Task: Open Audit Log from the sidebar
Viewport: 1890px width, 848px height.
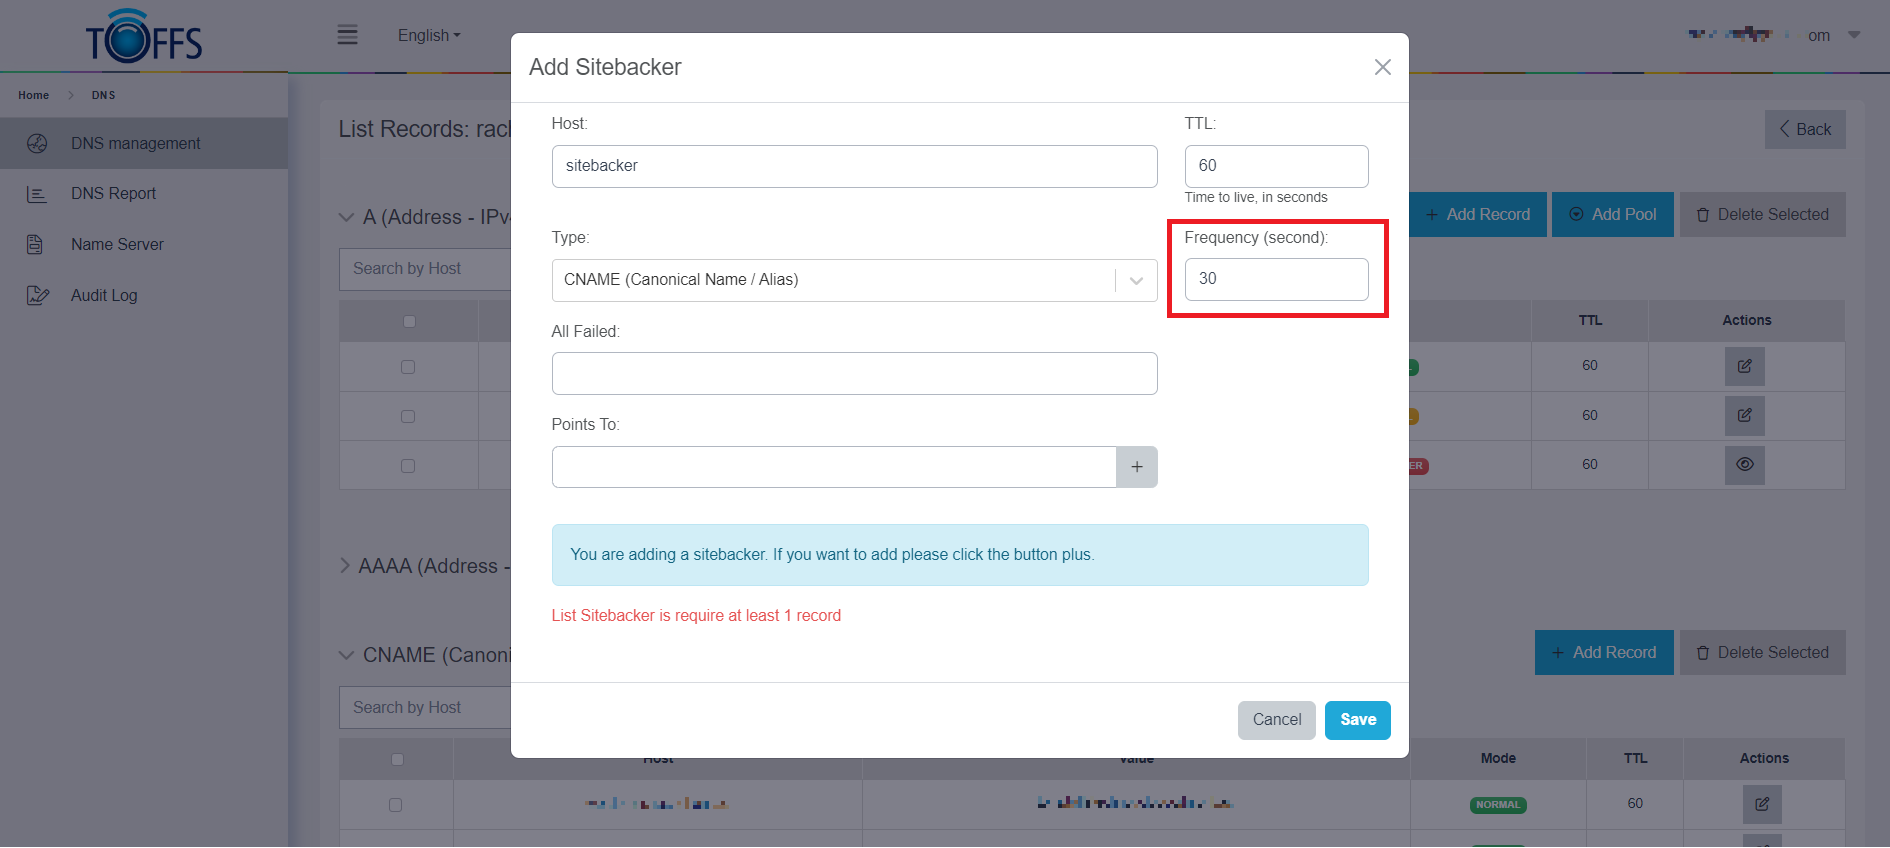Action: tap(104, 295)
